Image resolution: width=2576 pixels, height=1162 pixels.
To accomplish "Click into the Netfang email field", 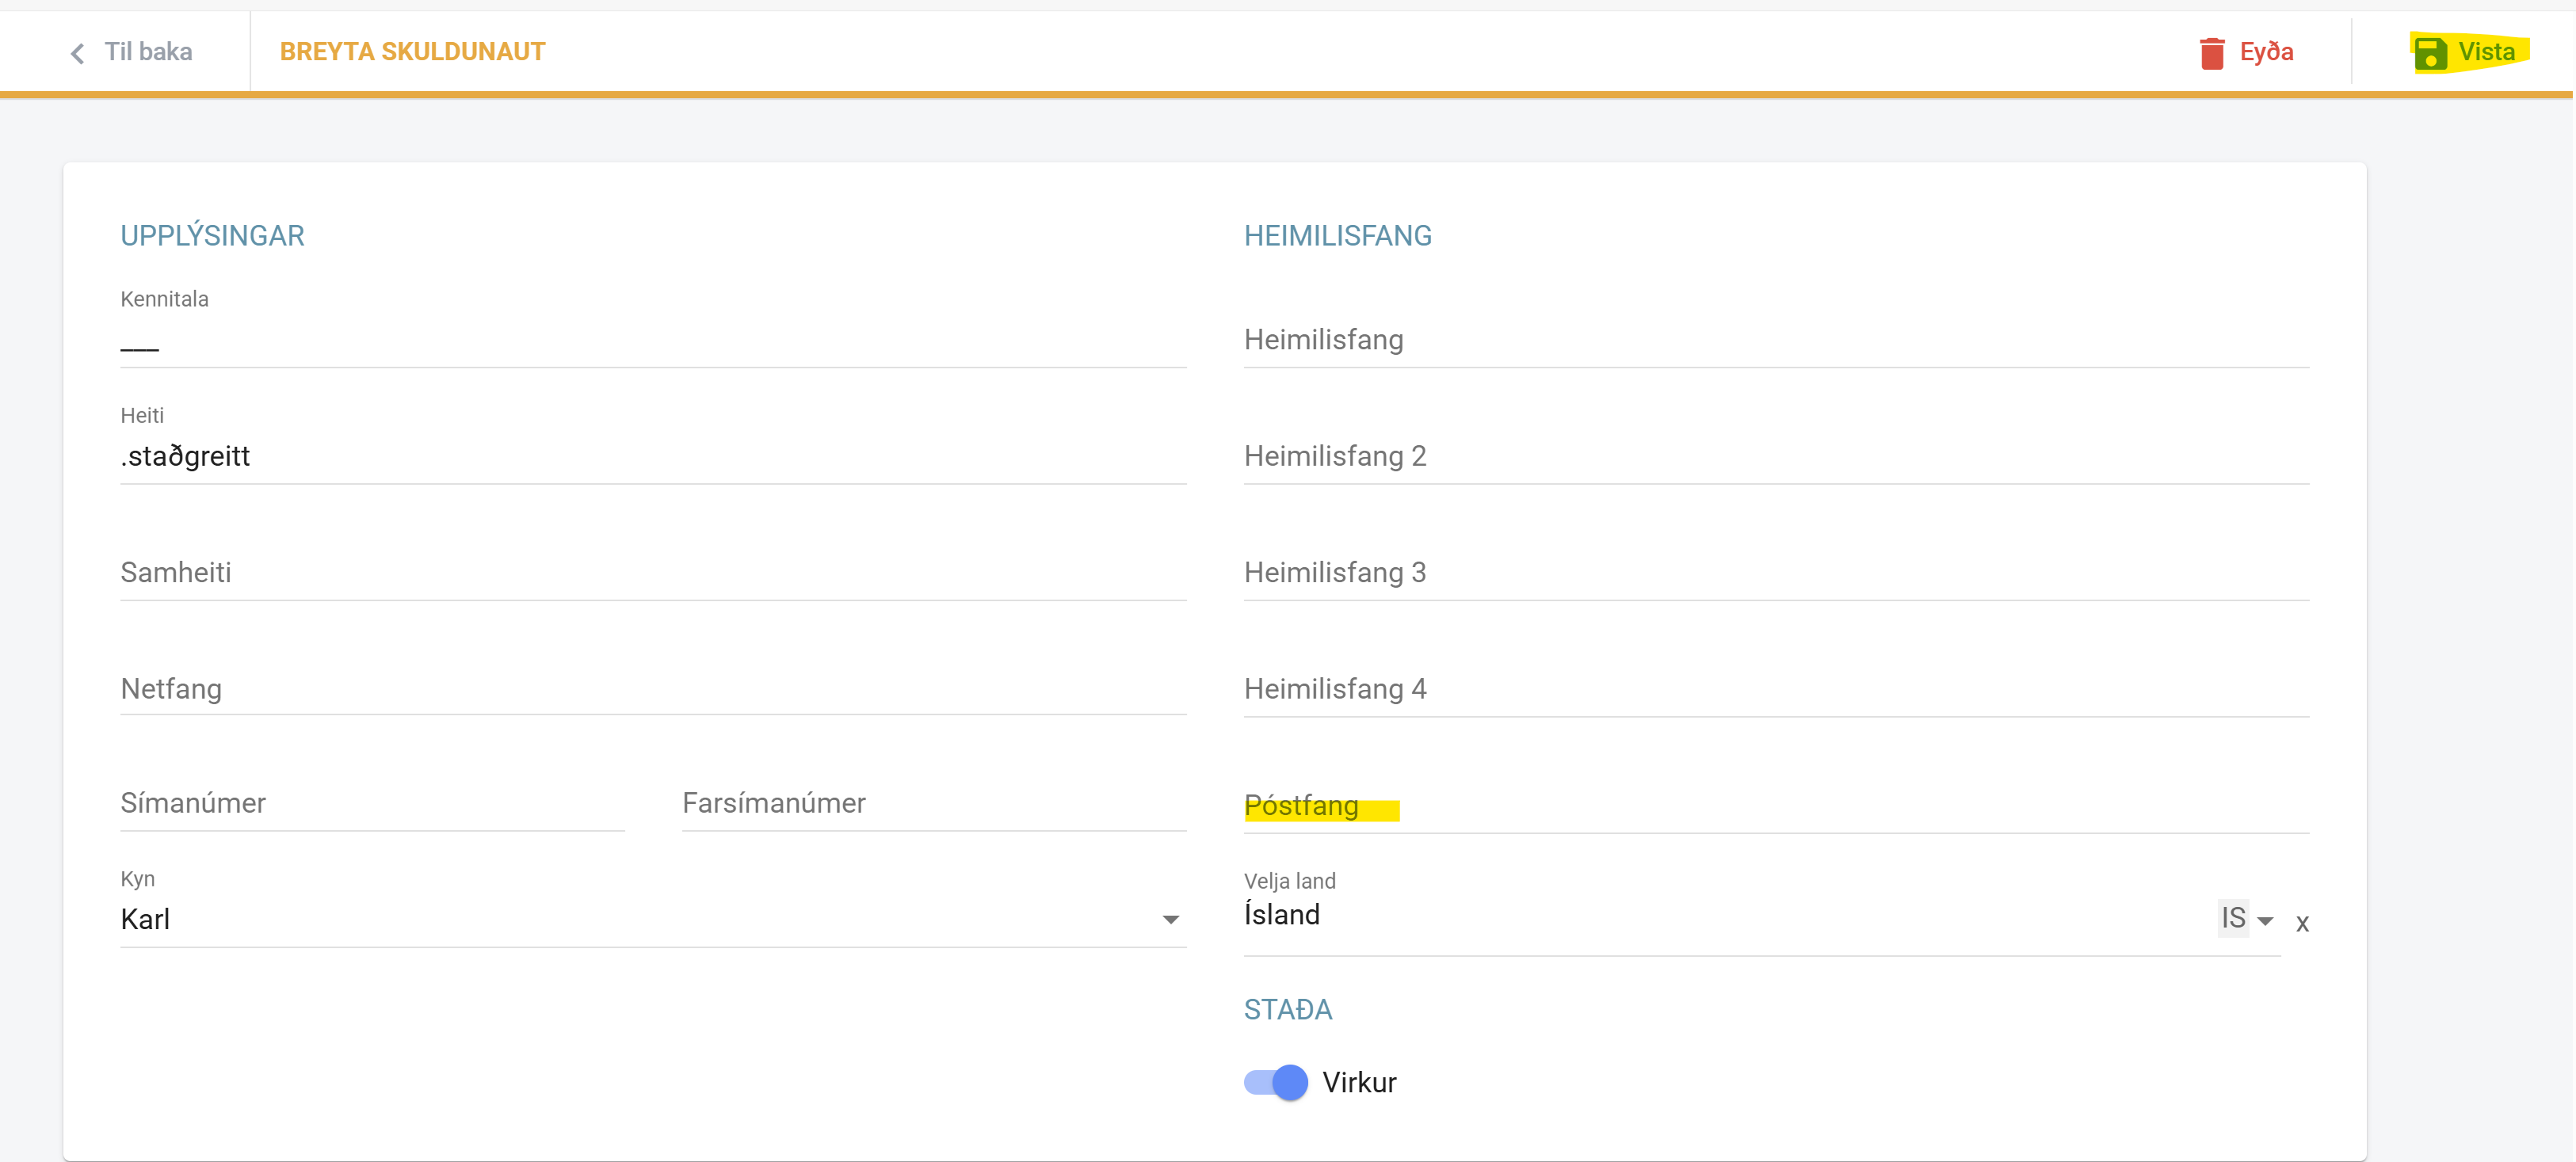I will pos(650,689).
